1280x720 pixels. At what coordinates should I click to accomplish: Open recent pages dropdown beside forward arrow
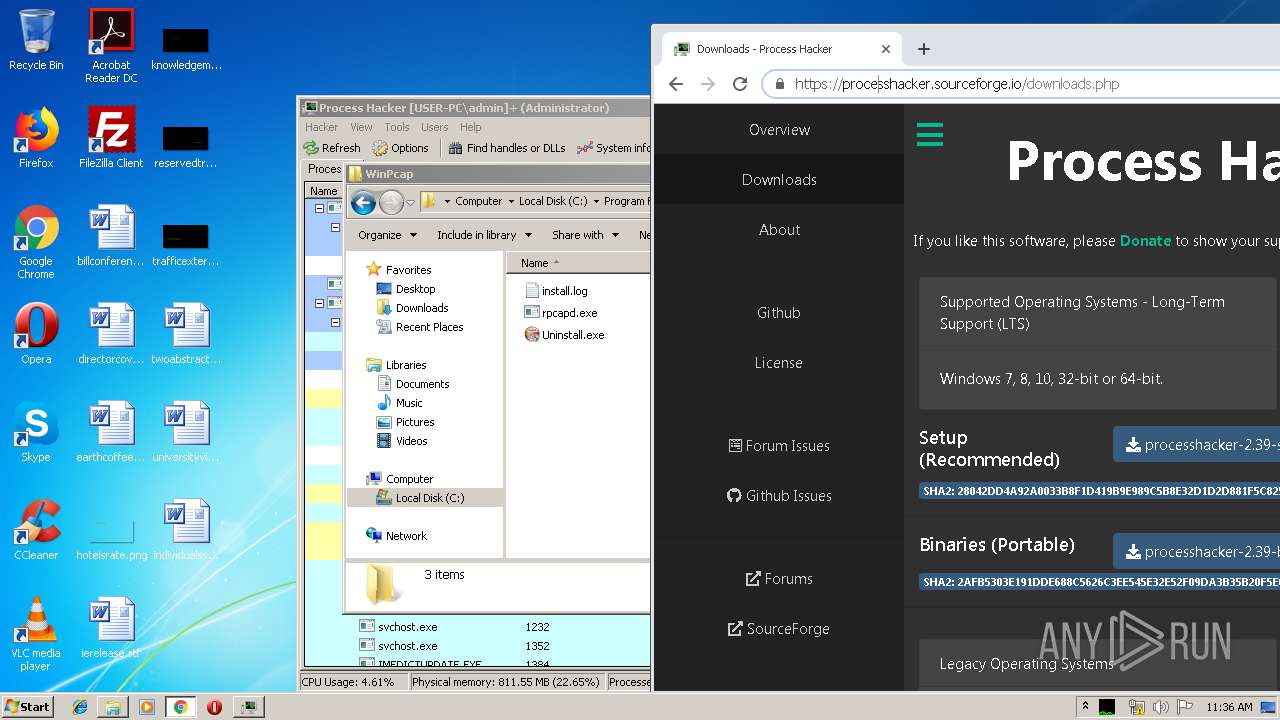(410, 203)
